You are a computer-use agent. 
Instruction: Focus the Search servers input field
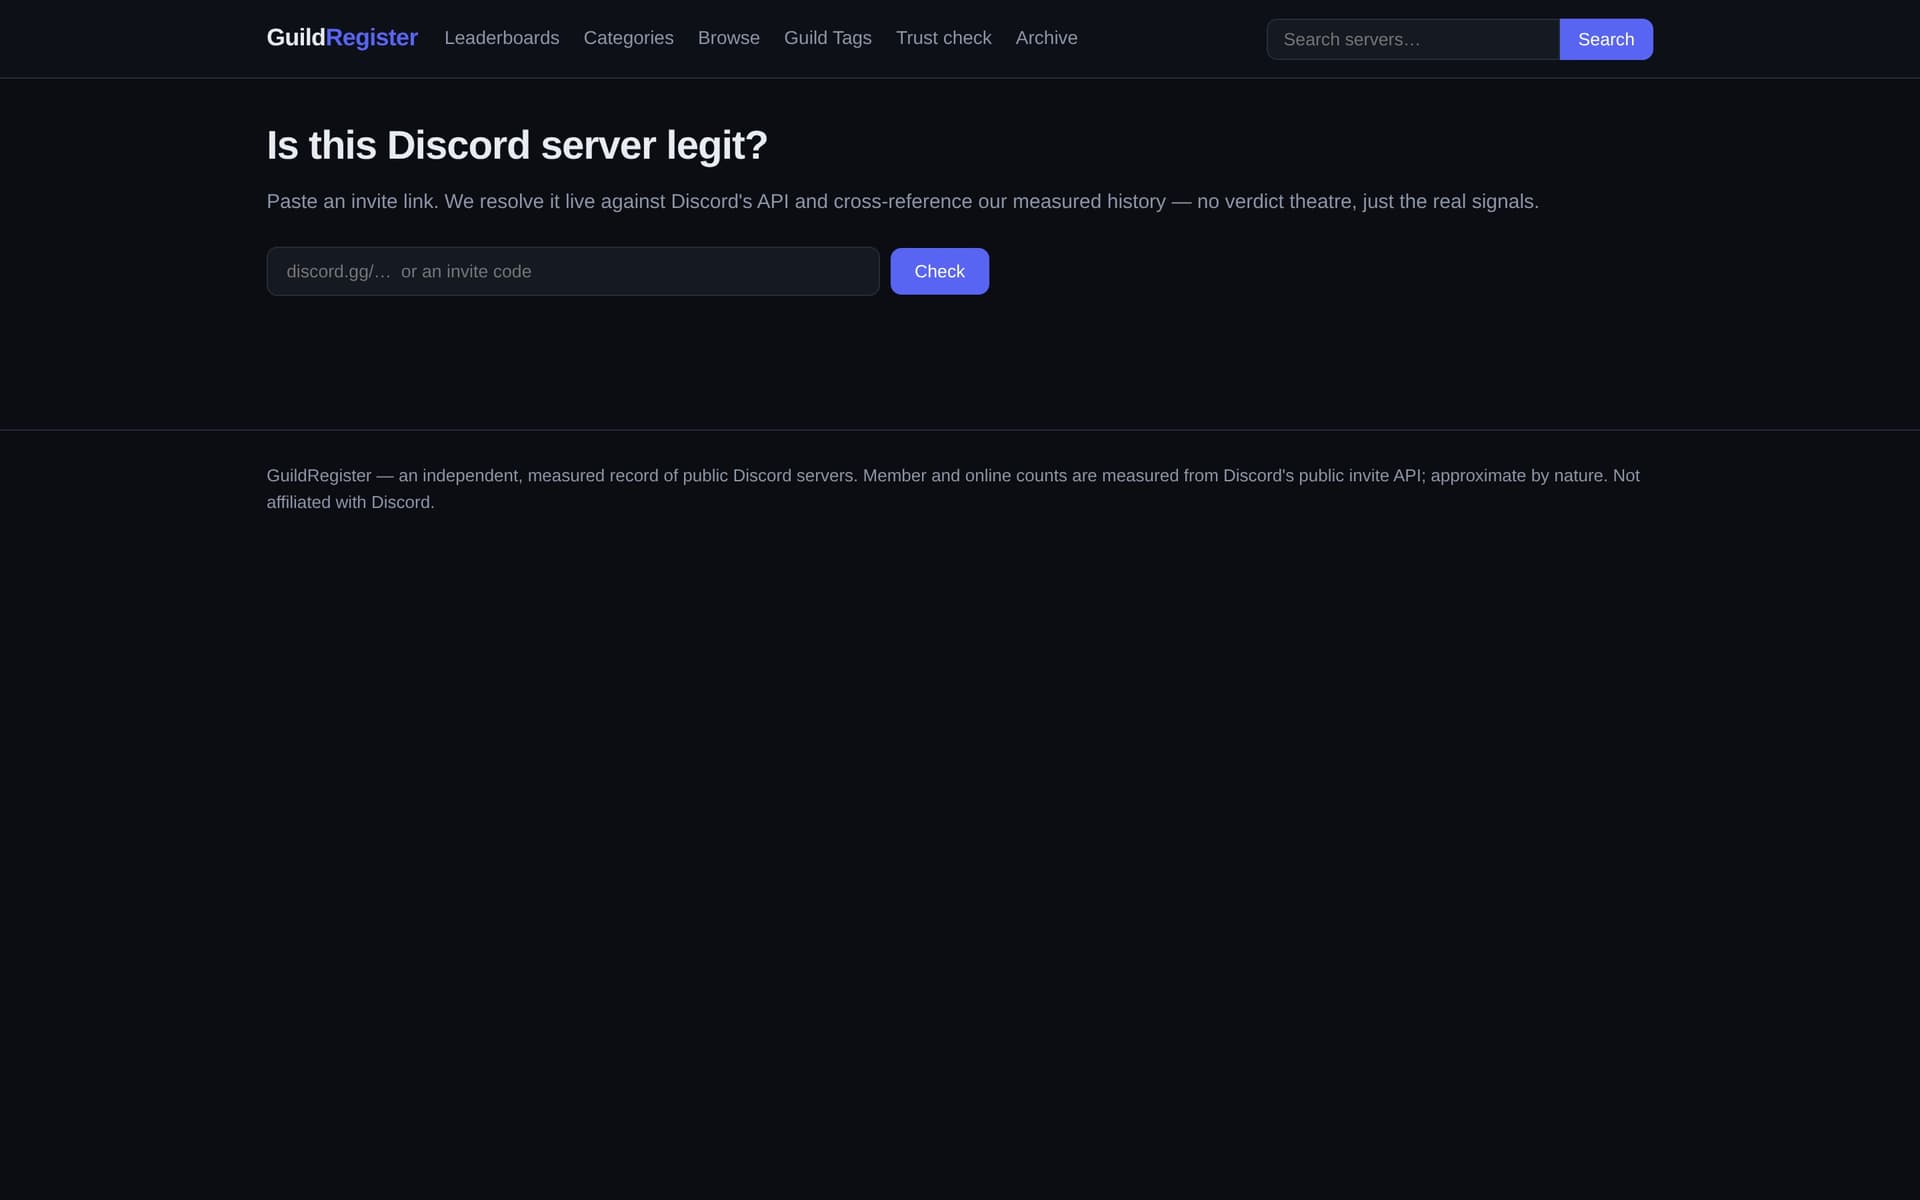pyautogui.click(x=1413, y=39)
